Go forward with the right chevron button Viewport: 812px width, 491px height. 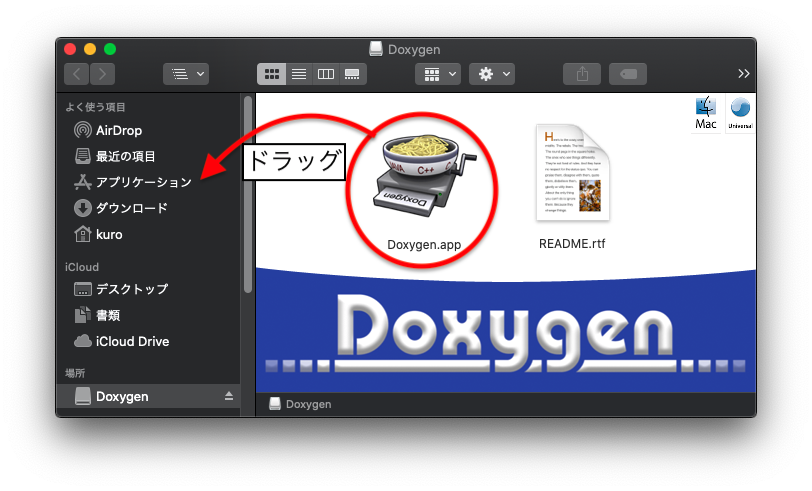pyautogui.click(x=103, y=74)
